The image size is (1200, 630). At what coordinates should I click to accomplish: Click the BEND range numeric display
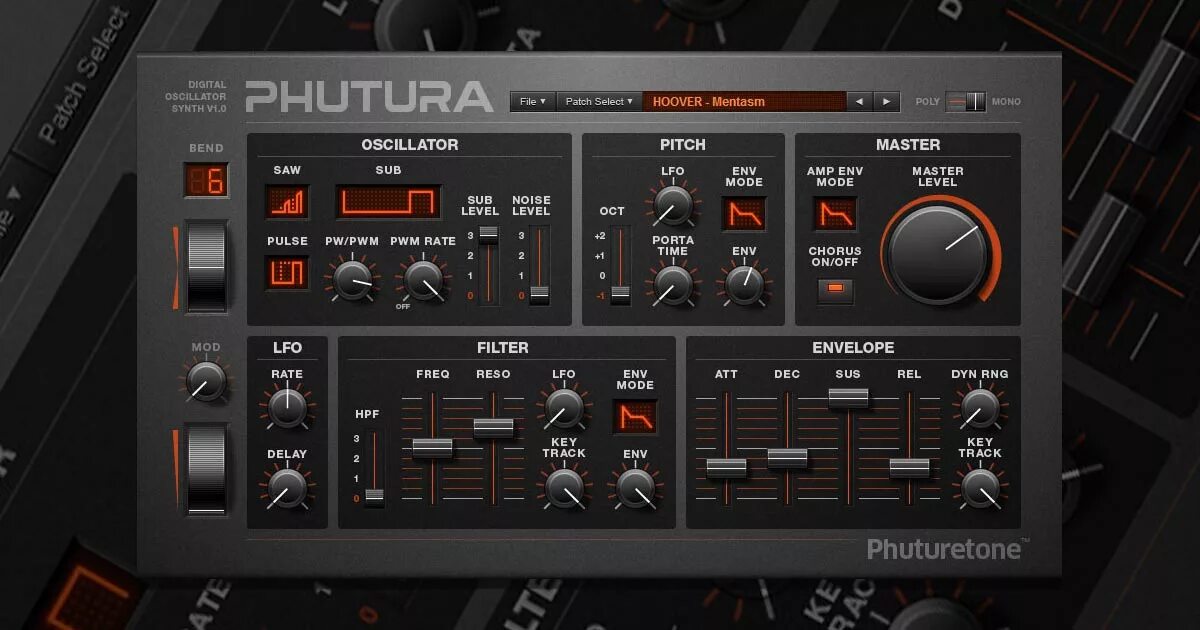coord(206,180)
